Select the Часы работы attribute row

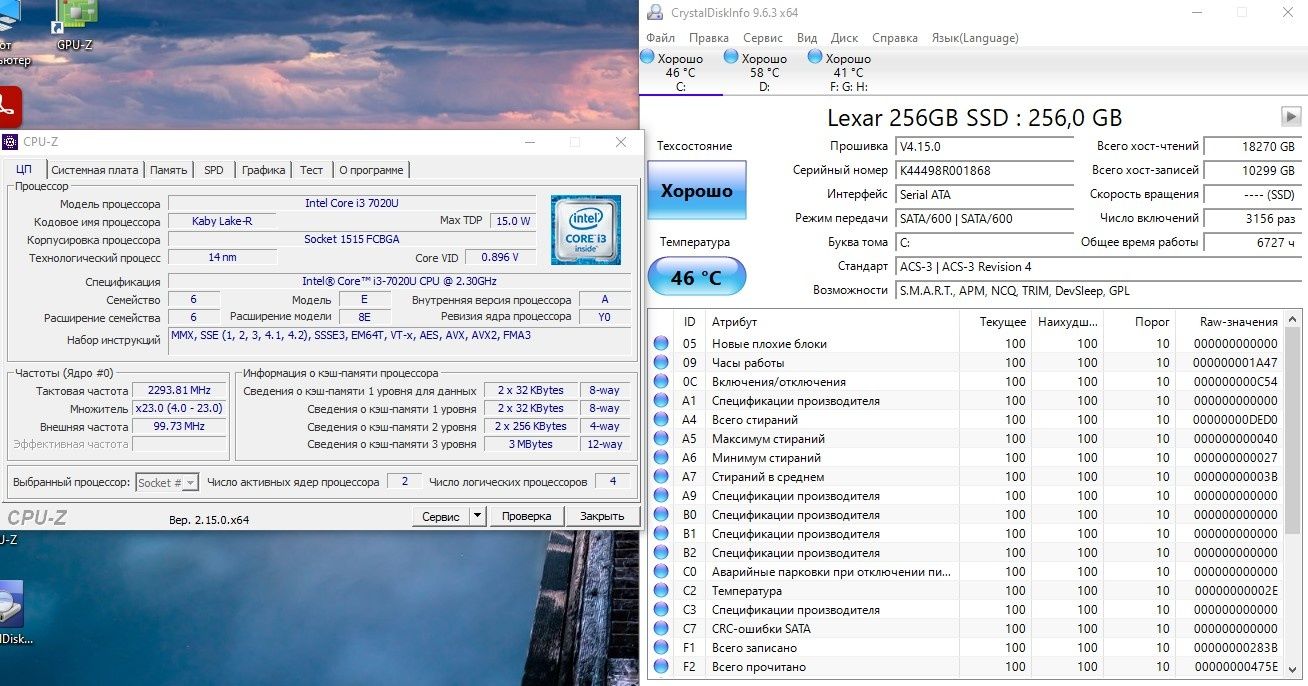coord(966,363)
